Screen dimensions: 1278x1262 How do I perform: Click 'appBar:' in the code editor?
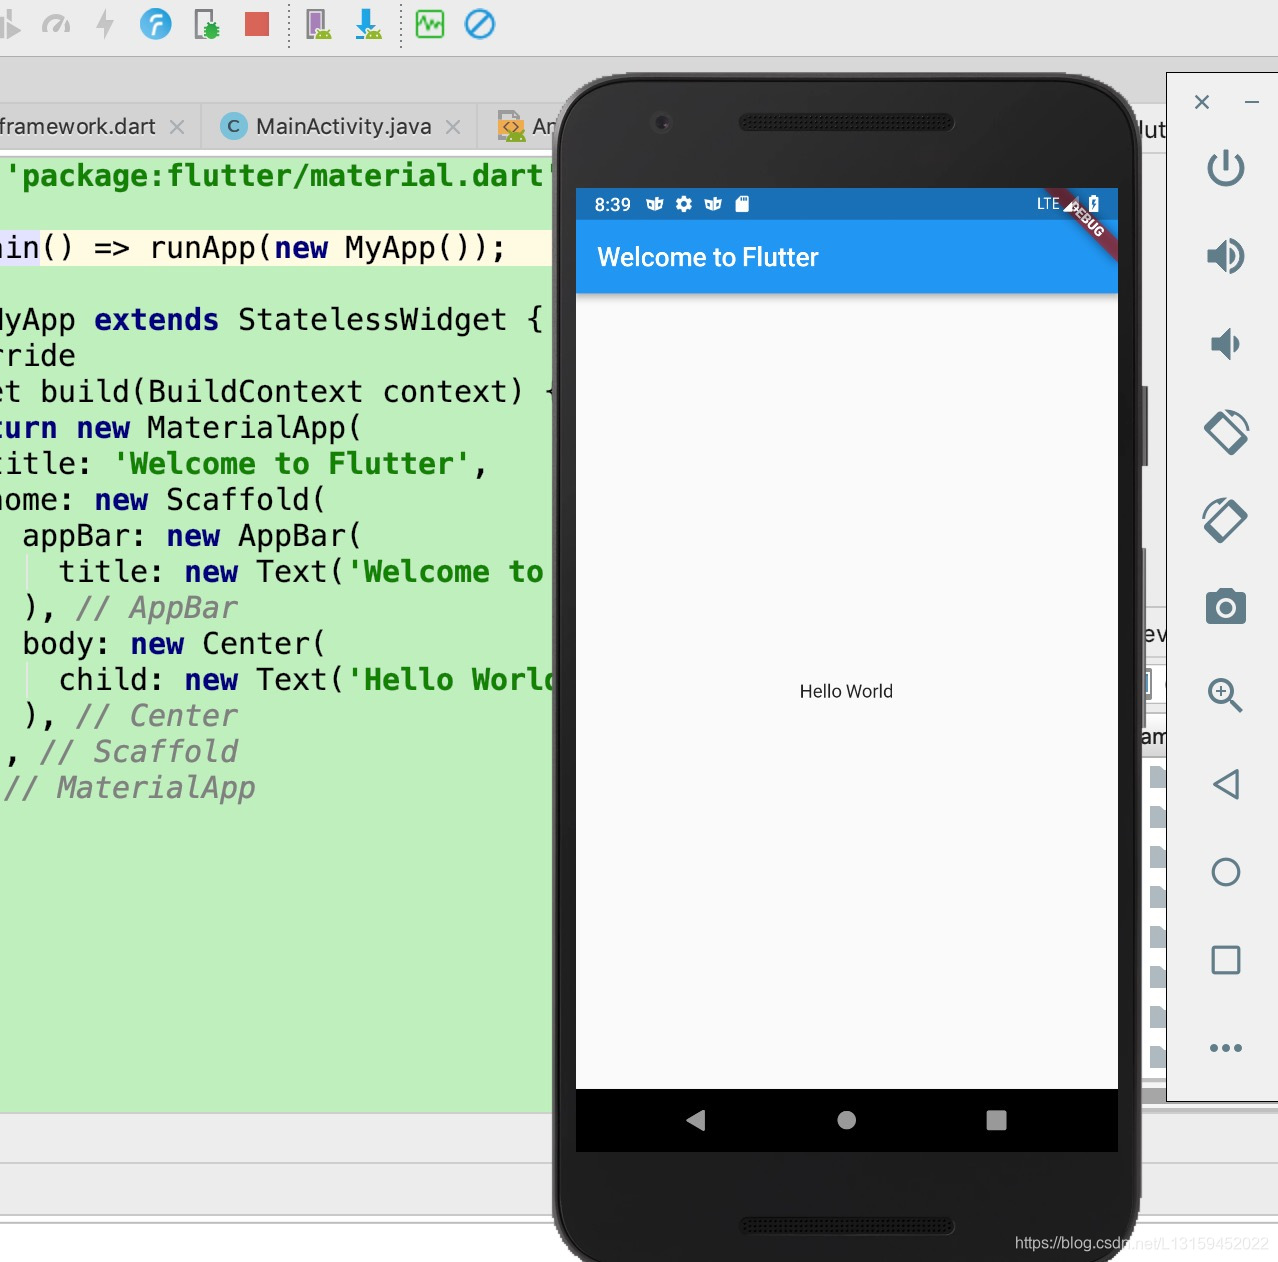pyautogui.click(x=84, y=536)
